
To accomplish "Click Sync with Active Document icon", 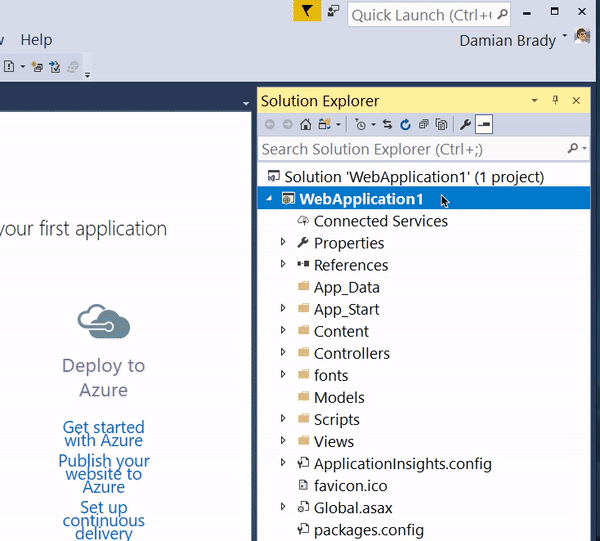I will pyautogui.click(x=387, y=124).
